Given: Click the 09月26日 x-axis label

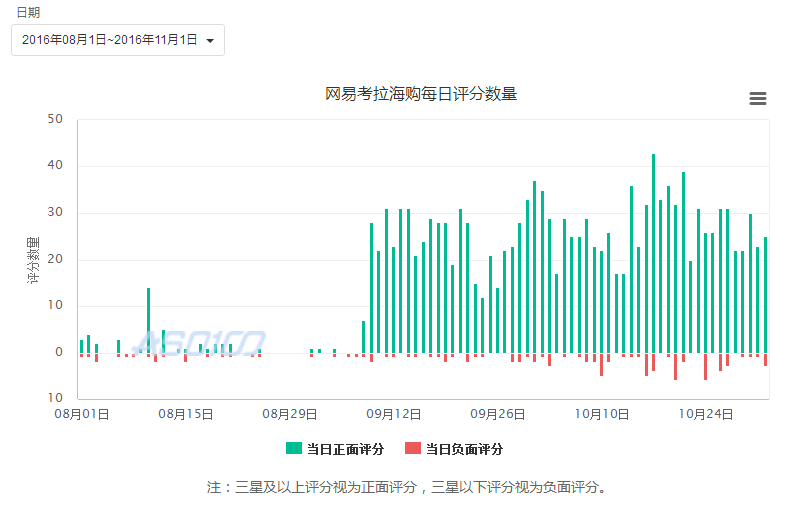Looking at the screenshot, I should tap(498, 414).
